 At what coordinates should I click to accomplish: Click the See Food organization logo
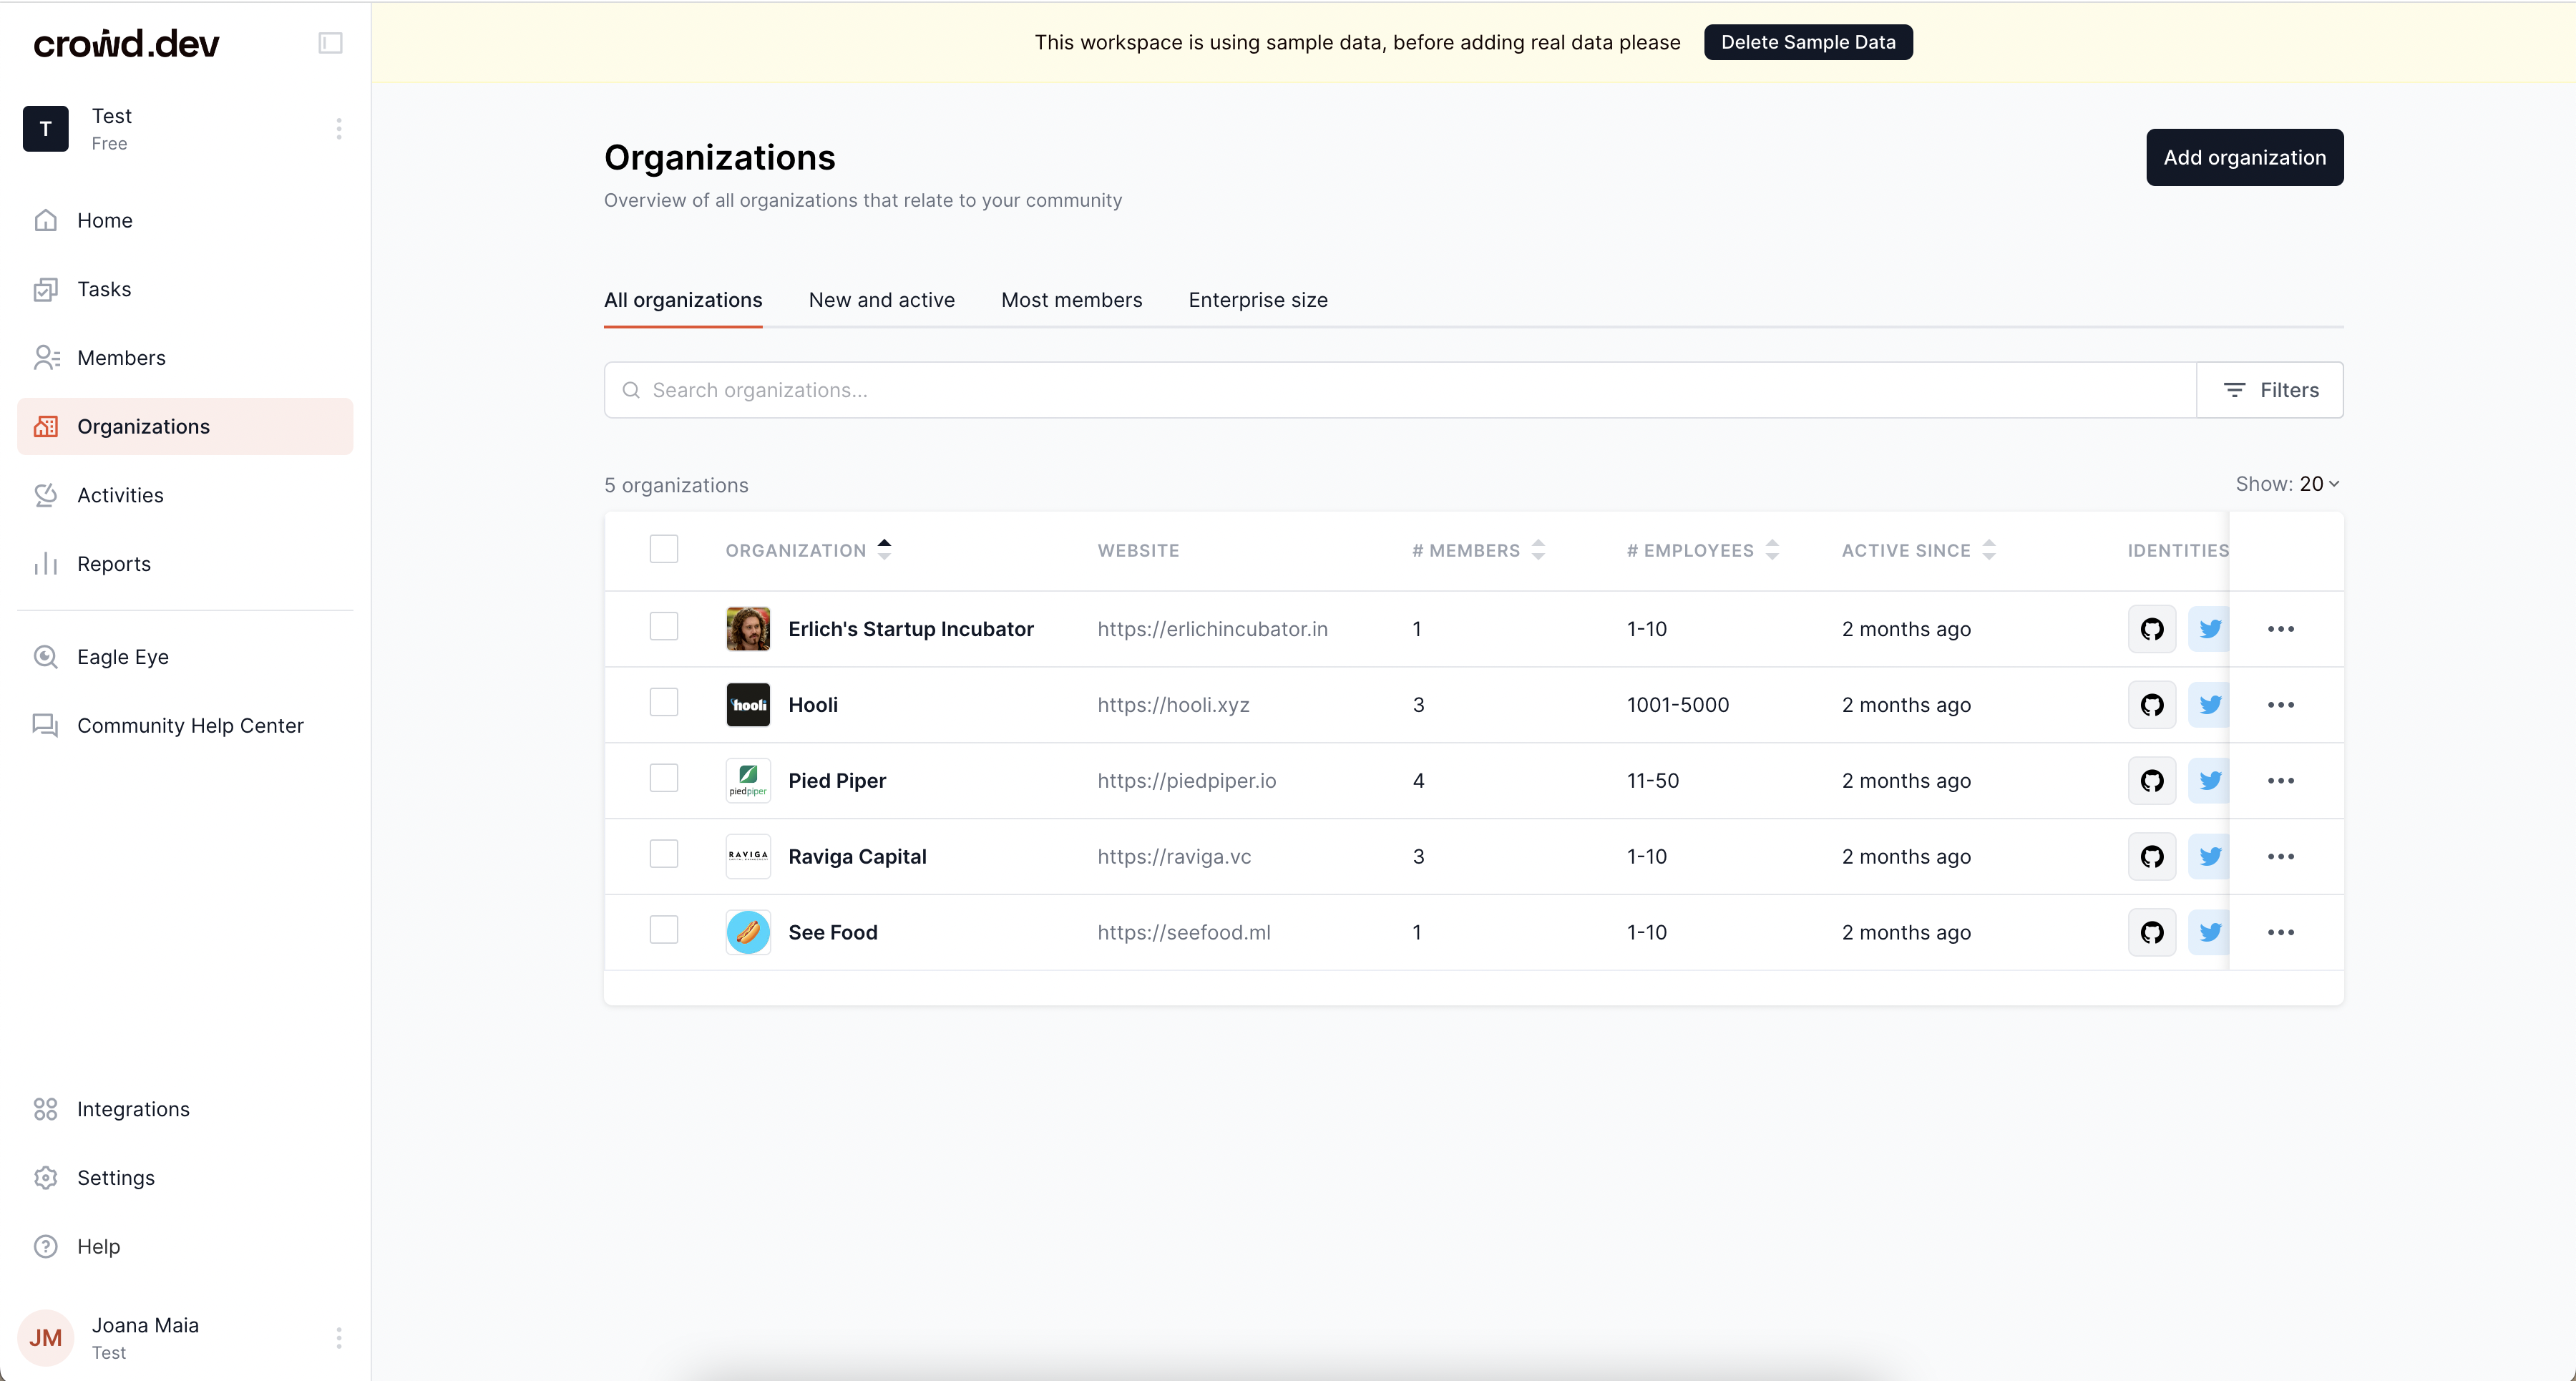coord(748,932)
